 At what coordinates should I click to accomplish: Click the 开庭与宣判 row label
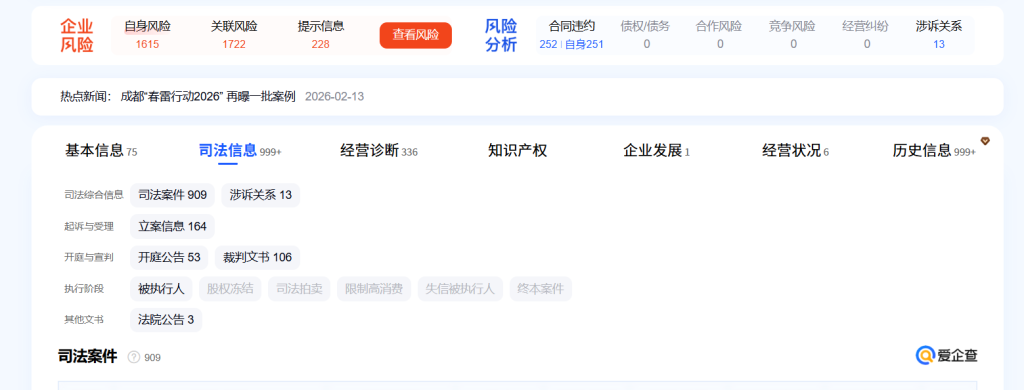pos(89,257)
